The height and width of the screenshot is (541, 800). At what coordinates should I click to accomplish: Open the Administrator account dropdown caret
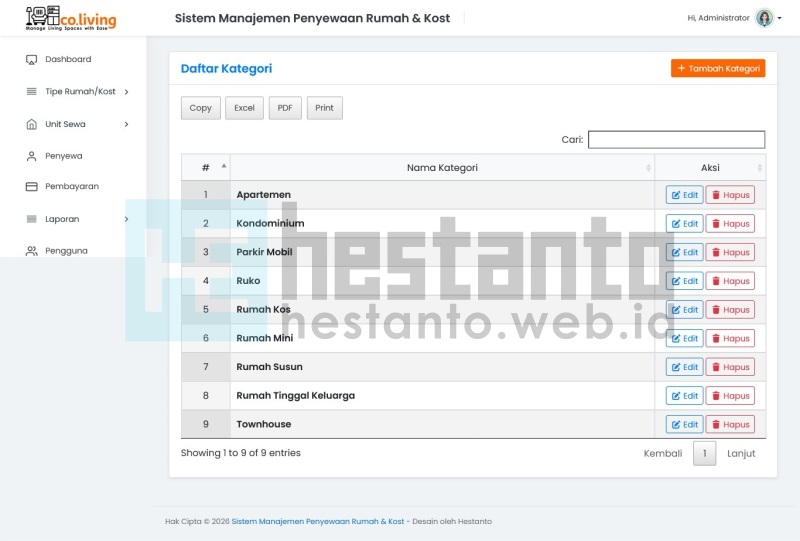pos(780,18)
